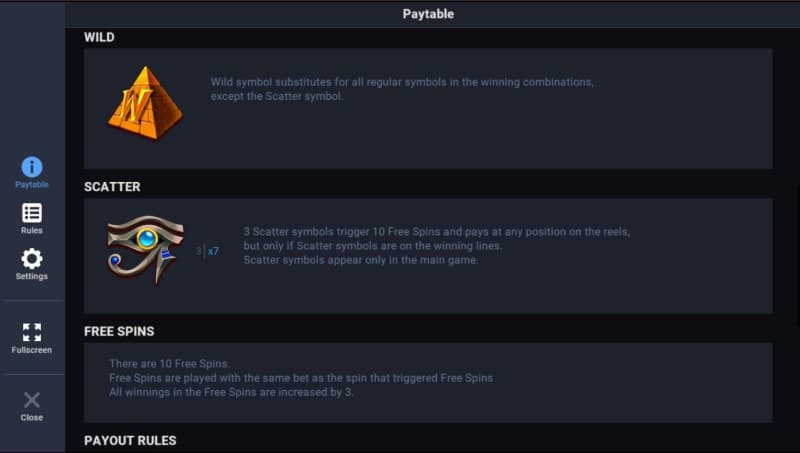Toggle Fullscreen mode with the corners icon

[32, 332]
